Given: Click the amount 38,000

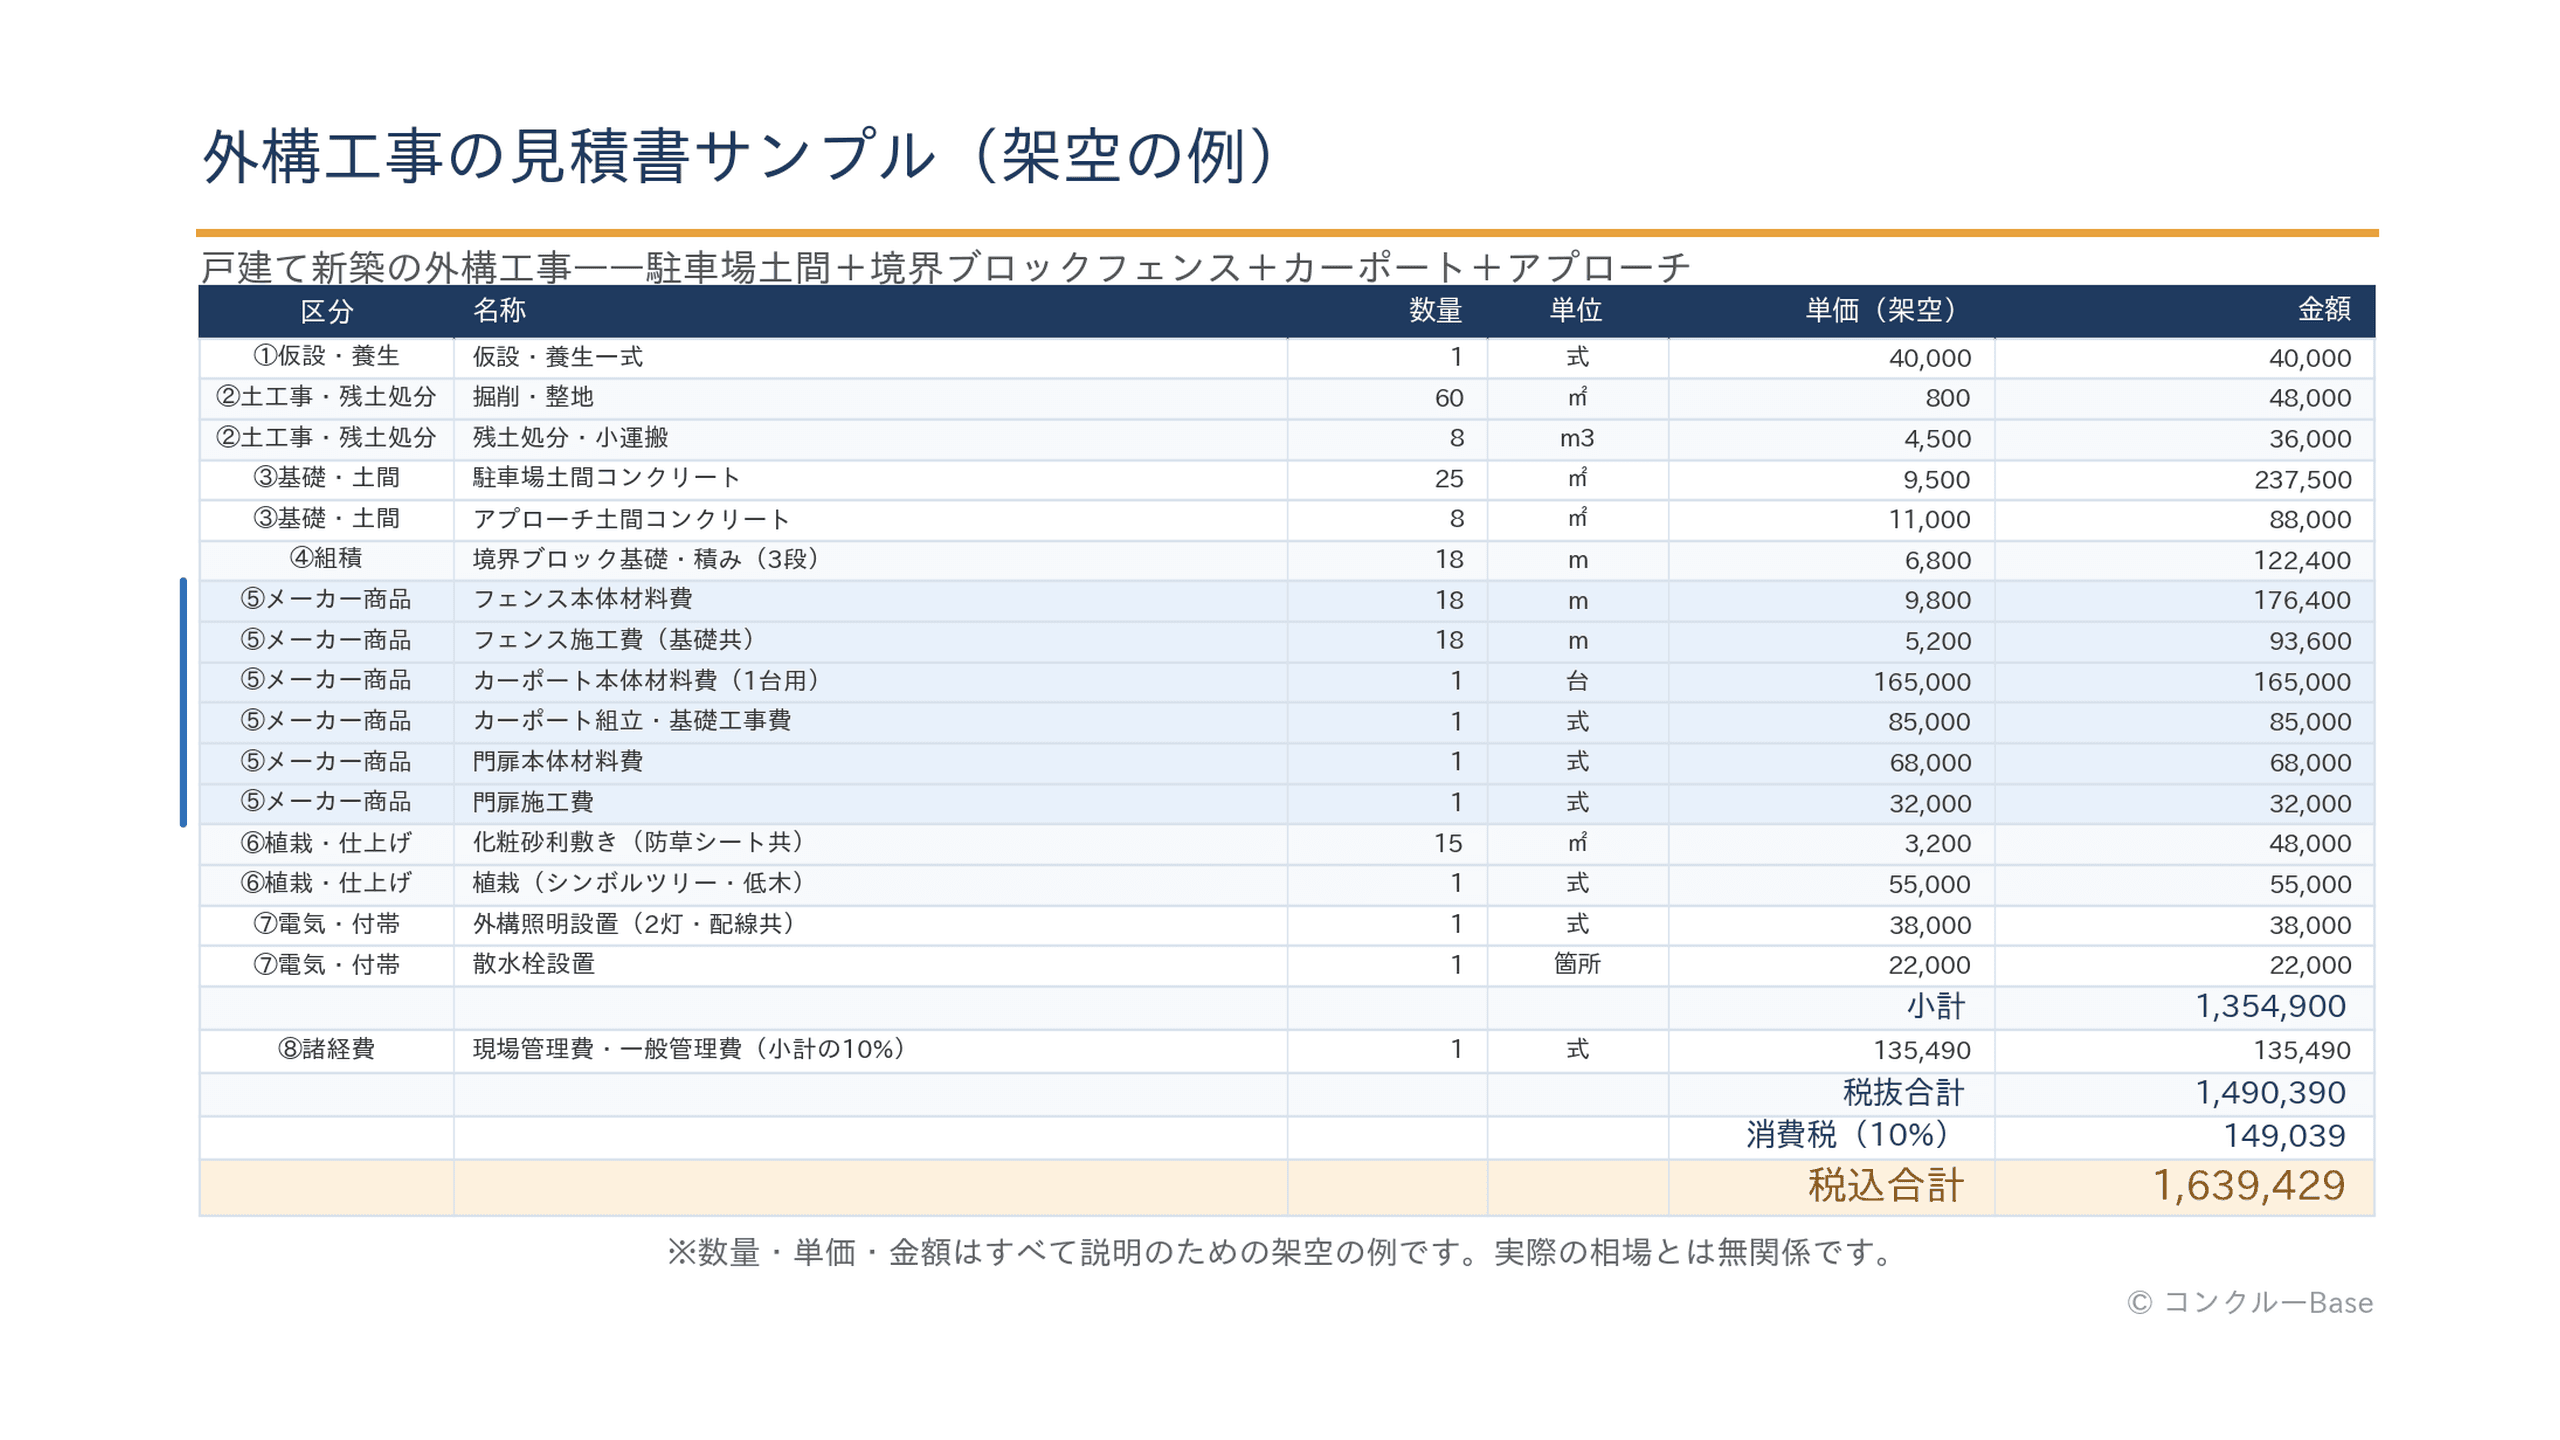Looking at the screenshot, I should (2309, 926).
